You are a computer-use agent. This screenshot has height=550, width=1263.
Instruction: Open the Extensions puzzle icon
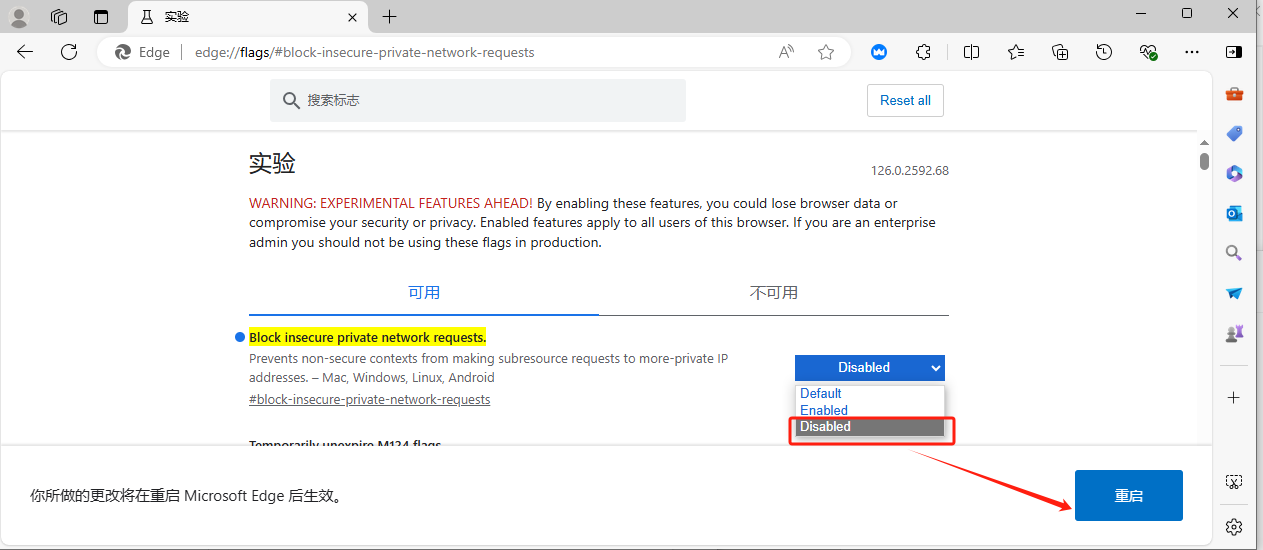tap(923, 52)
